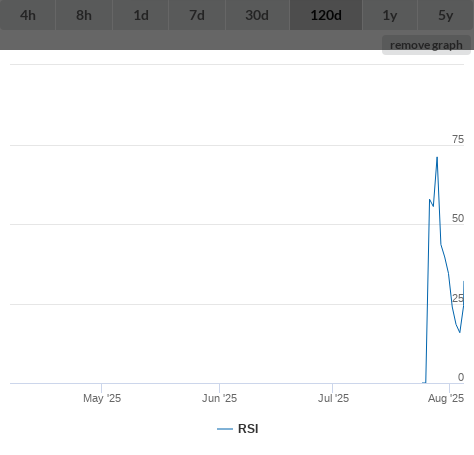Click the active 120d range tab
This screenshot has width=474, height=455.
(326, 15)
